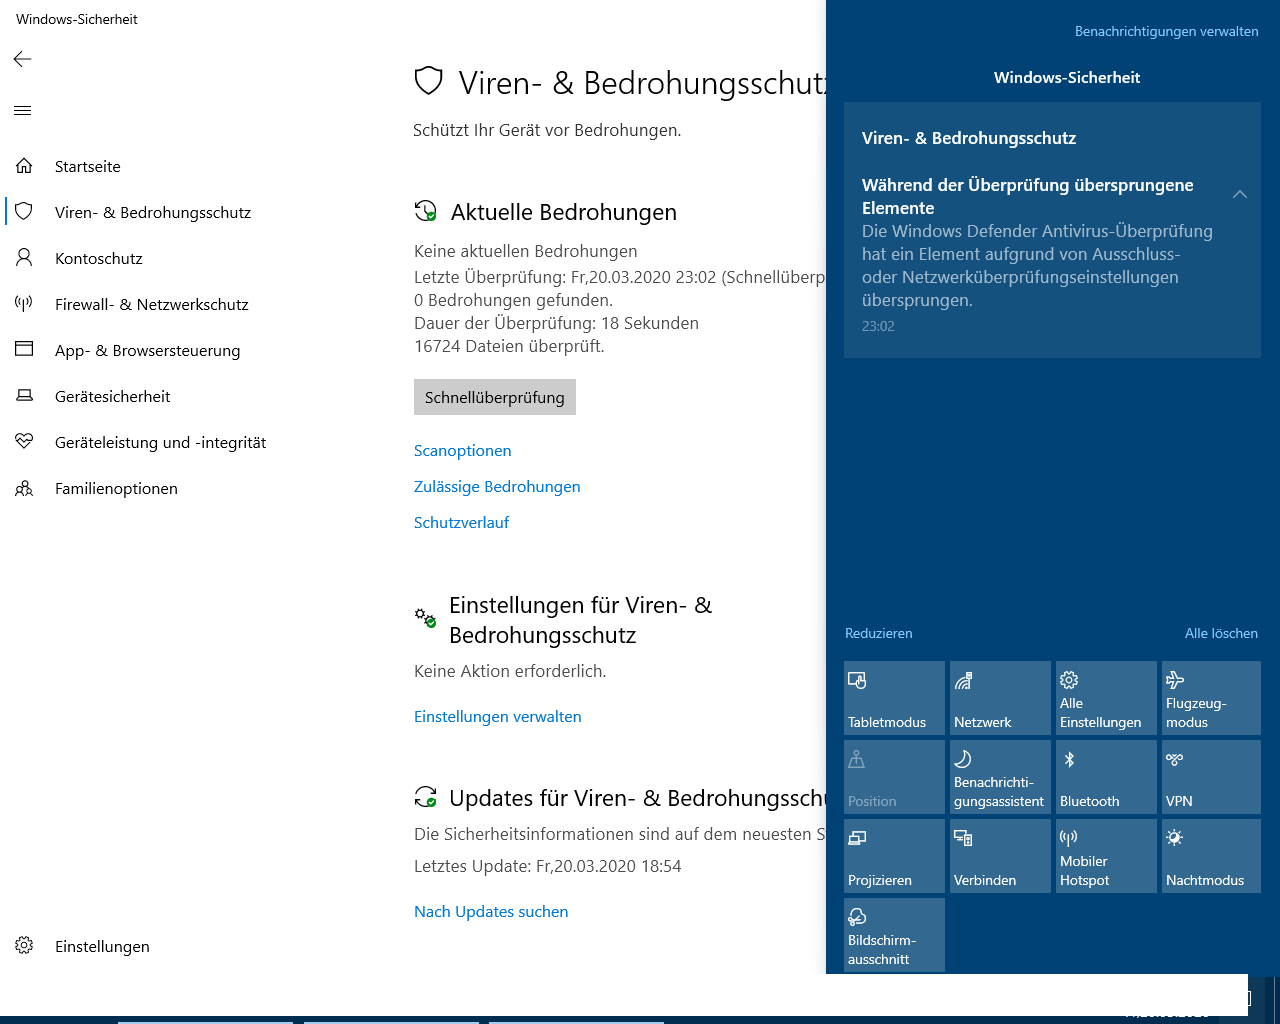This screenshot has height=1024, width=1280.
Task: Click '16724 Dateien überprüft.' text
Action: (509, 346)
